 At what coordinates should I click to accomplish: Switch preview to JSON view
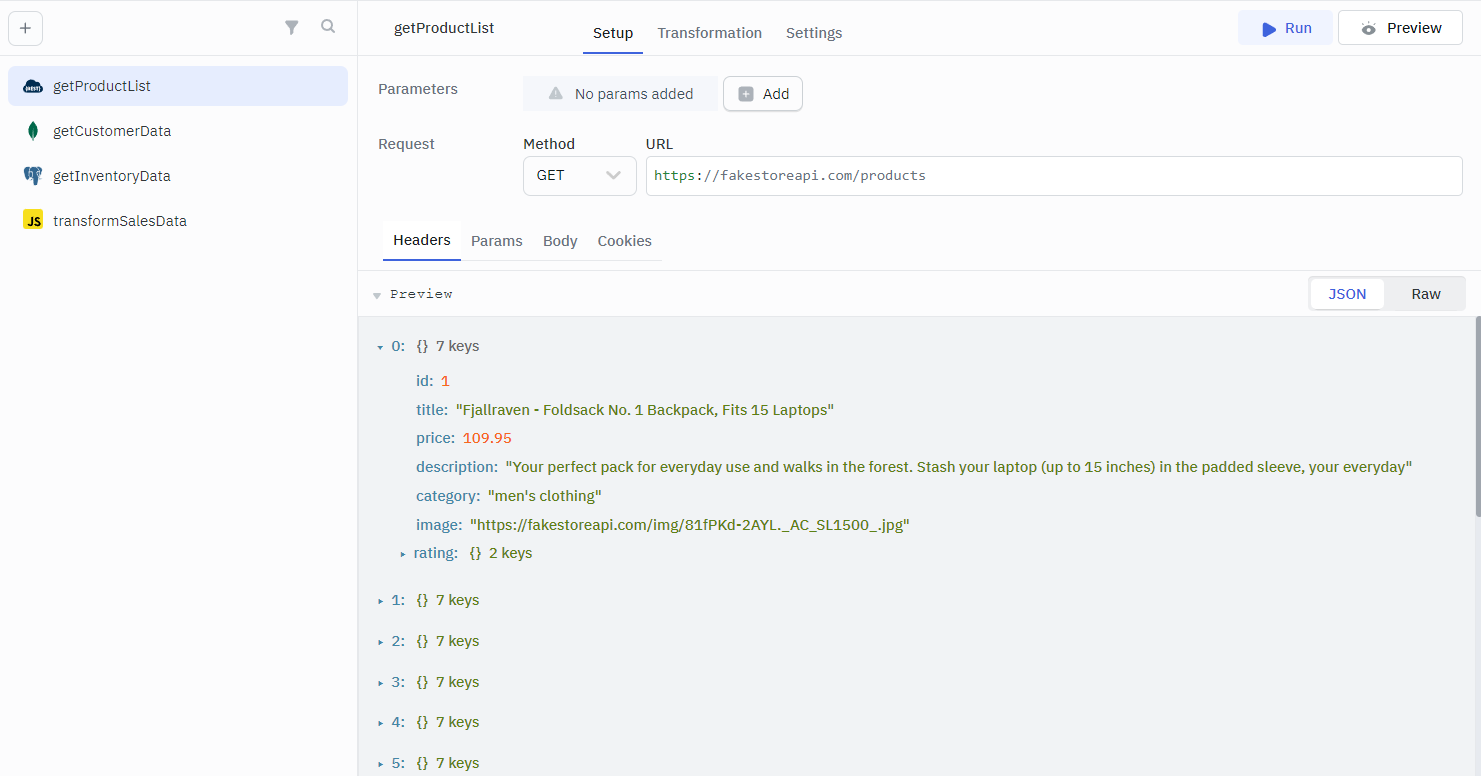tap(1346, 294)
